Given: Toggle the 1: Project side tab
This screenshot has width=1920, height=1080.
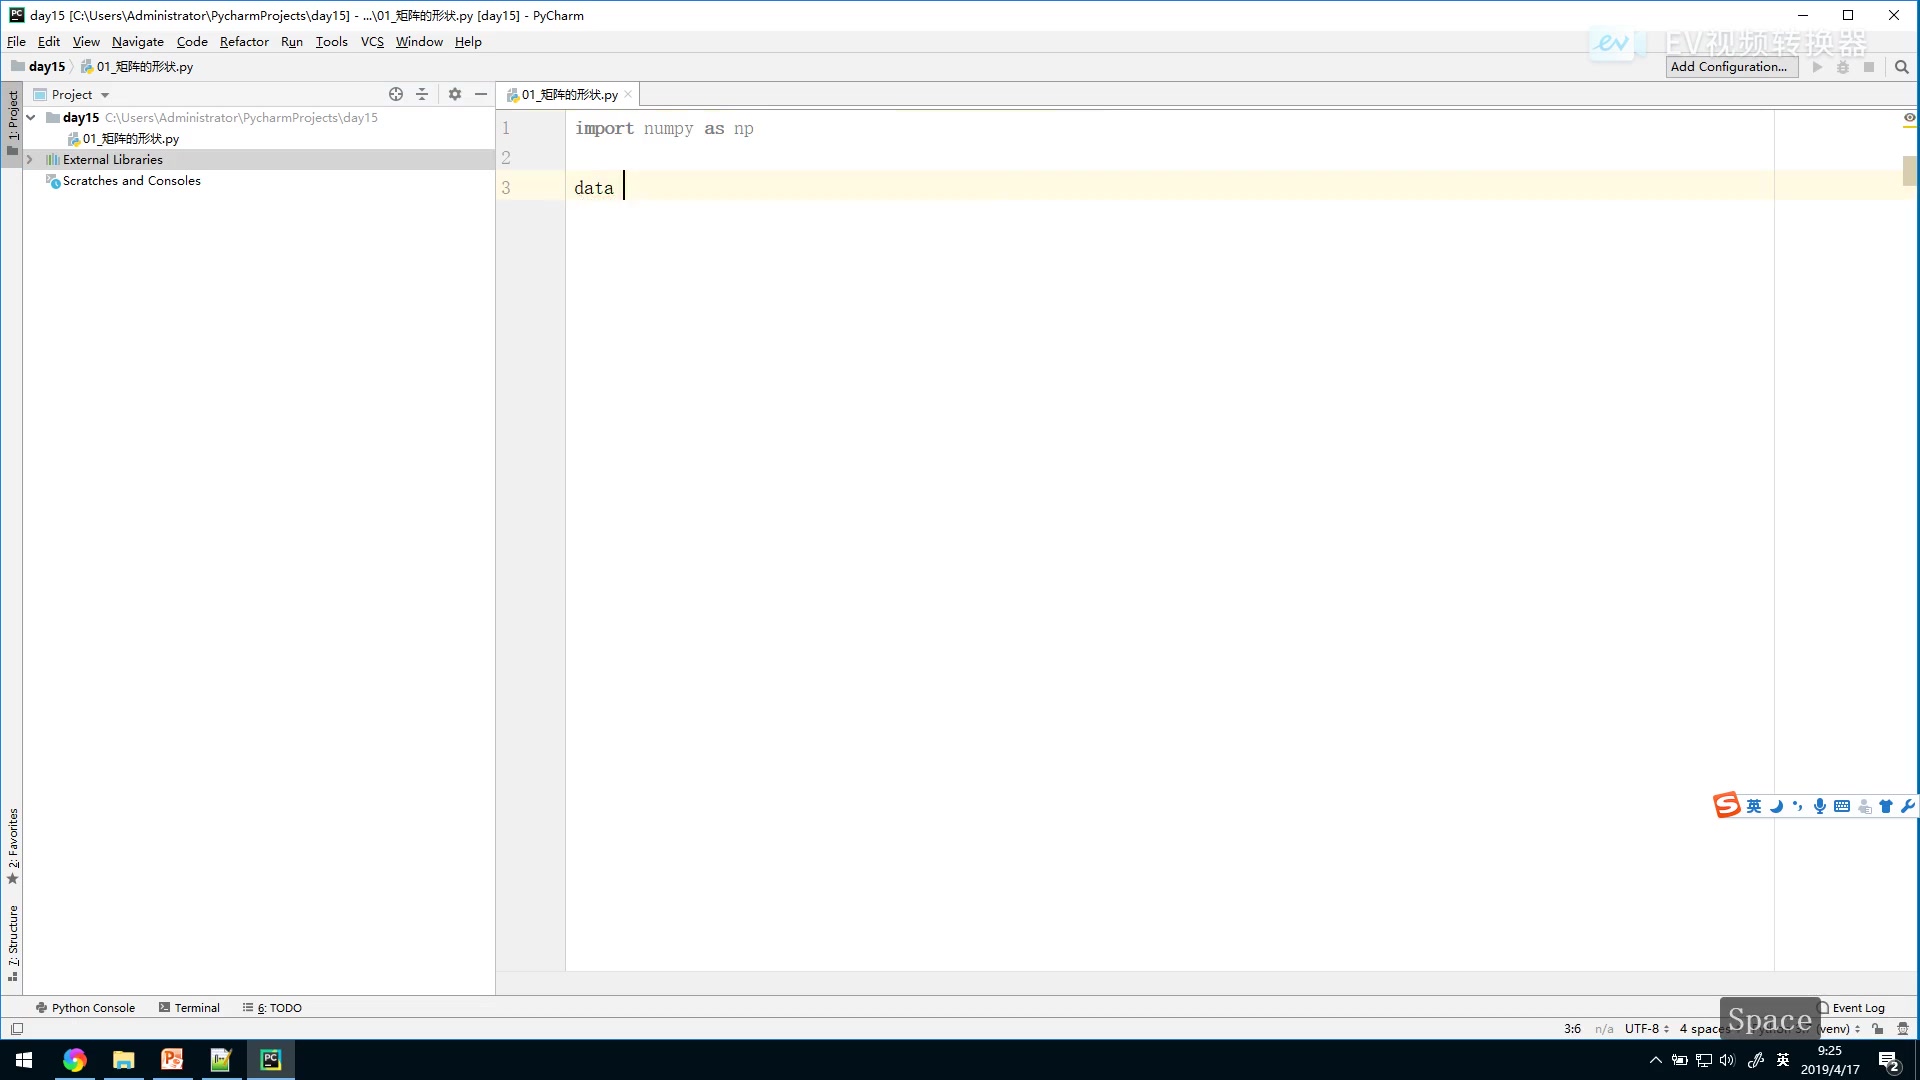Looking at the screenshot, I should tap(12, 123).
